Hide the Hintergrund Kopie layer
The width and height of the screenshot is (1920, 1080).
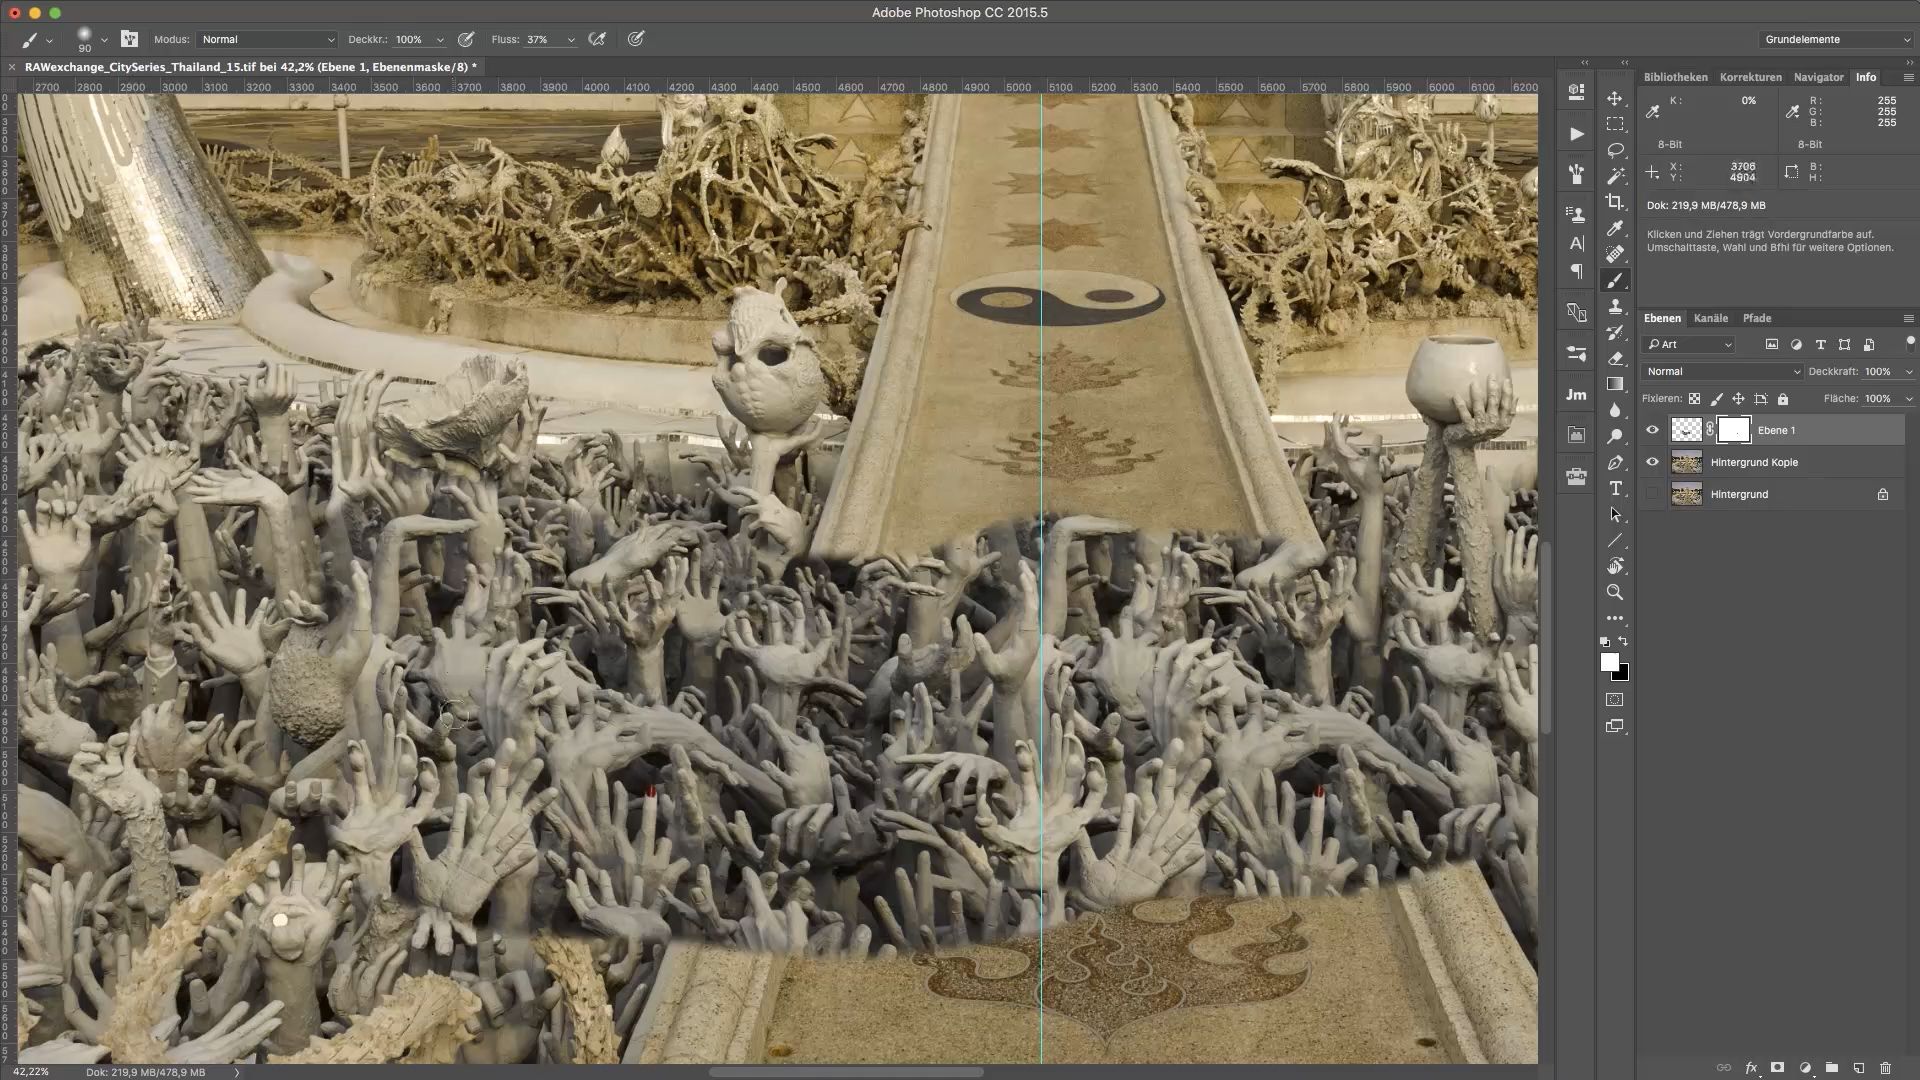tap(1652, 462)
